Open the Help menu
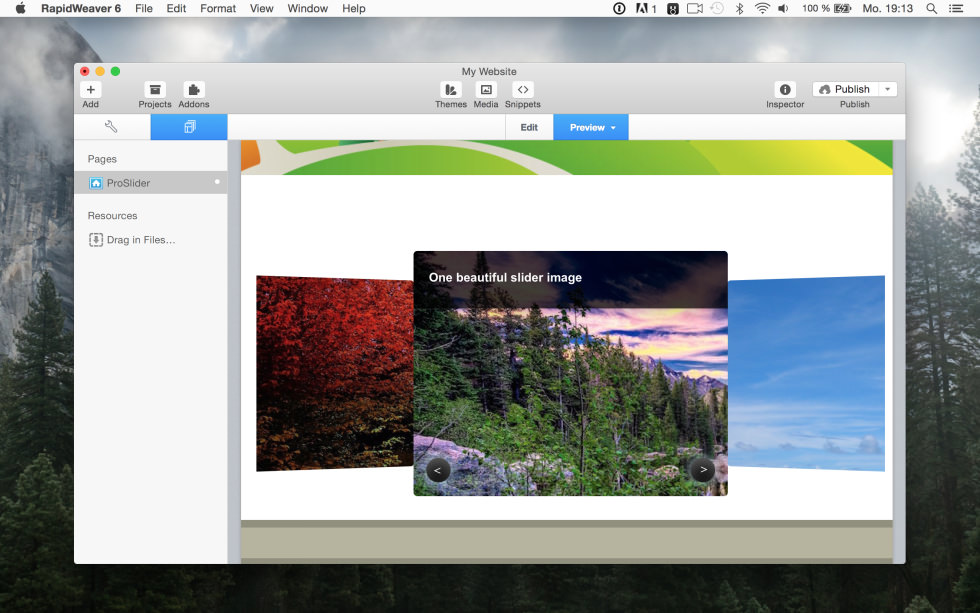 tap(354, 8)
